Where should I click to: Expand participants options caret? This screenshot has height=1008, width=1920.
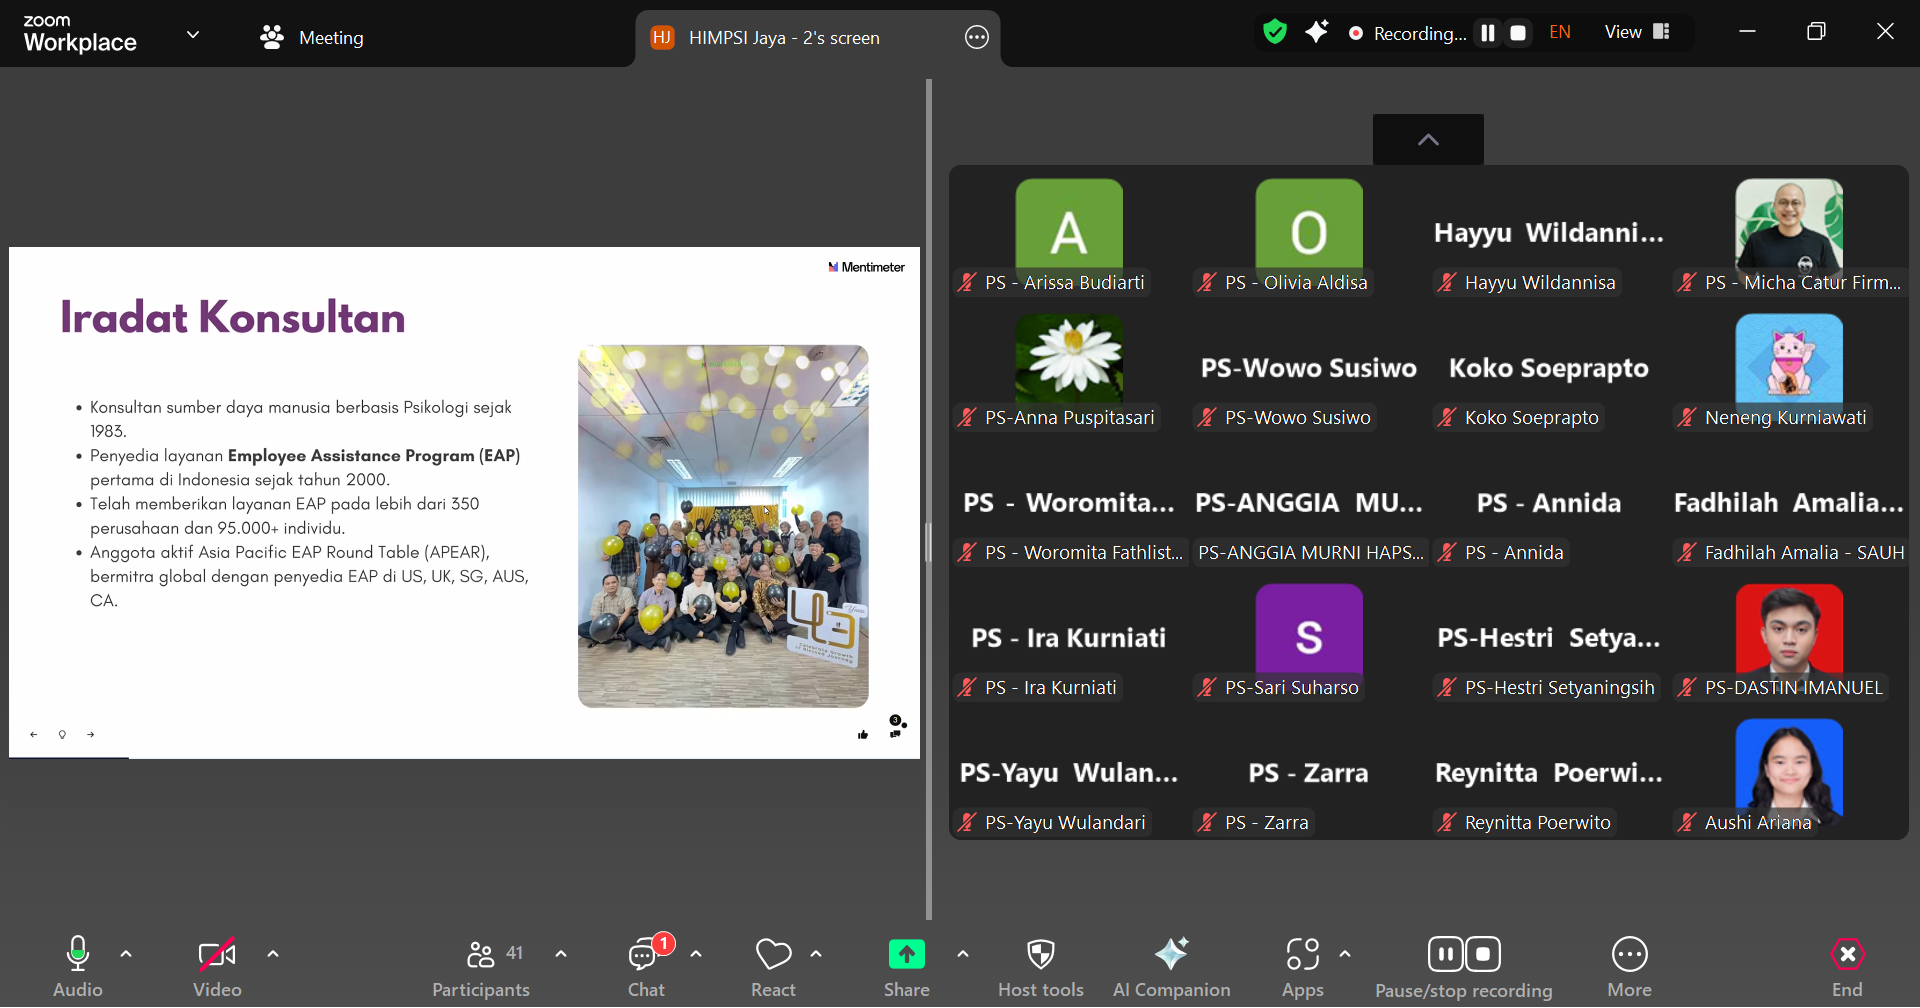[x=561, y=954]
